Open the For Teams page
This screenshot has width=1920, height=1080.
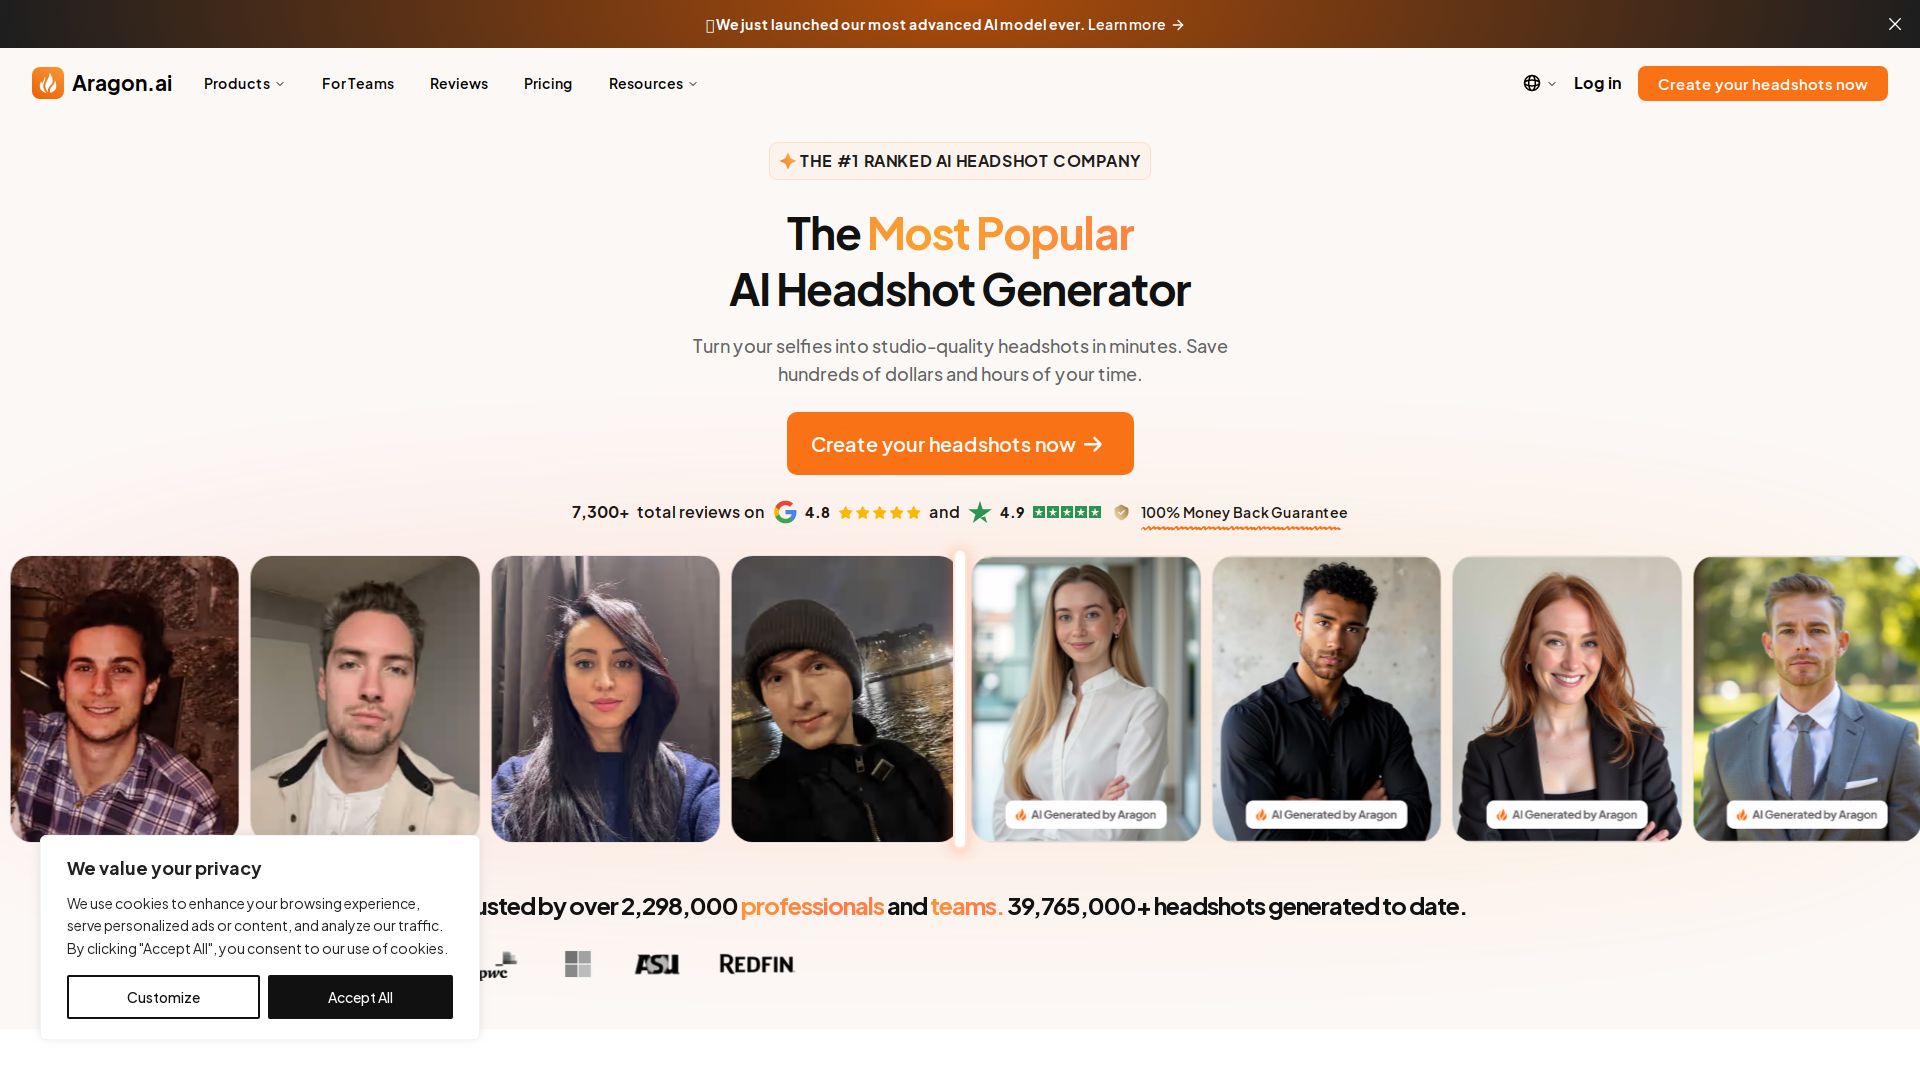[x=358, y=83]
